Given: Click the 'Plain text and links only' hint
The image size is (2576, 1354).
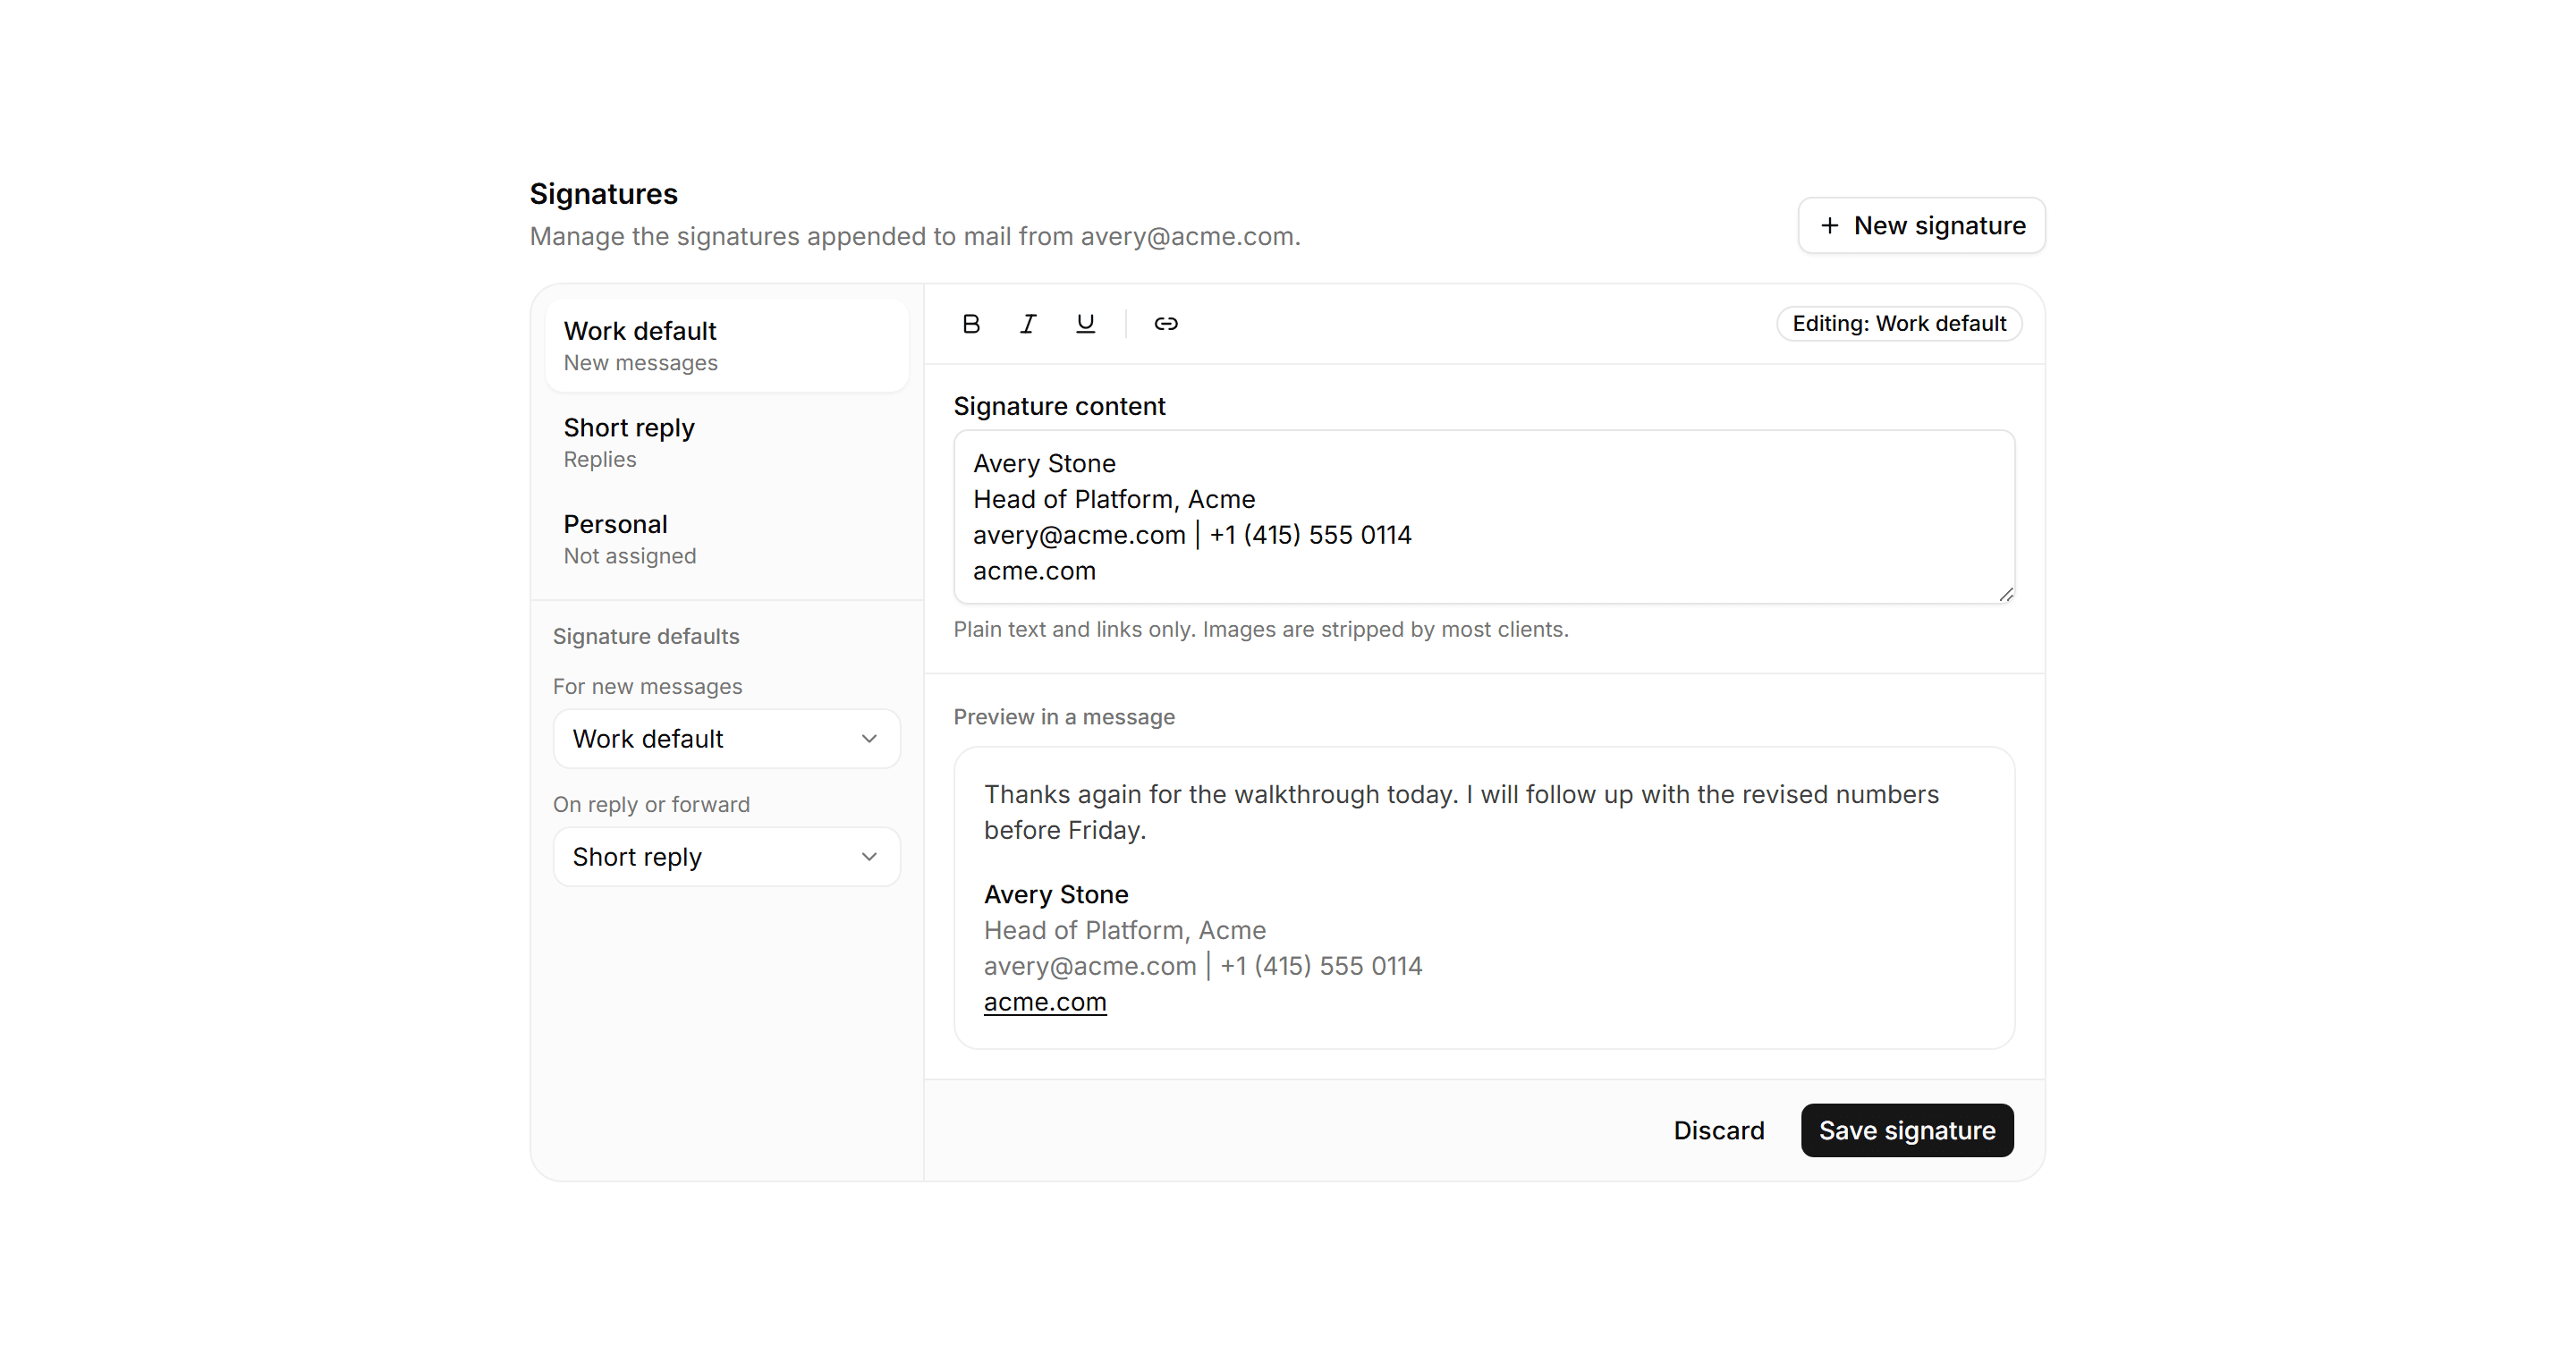Looking at the screenshot, I should 1261,630.
